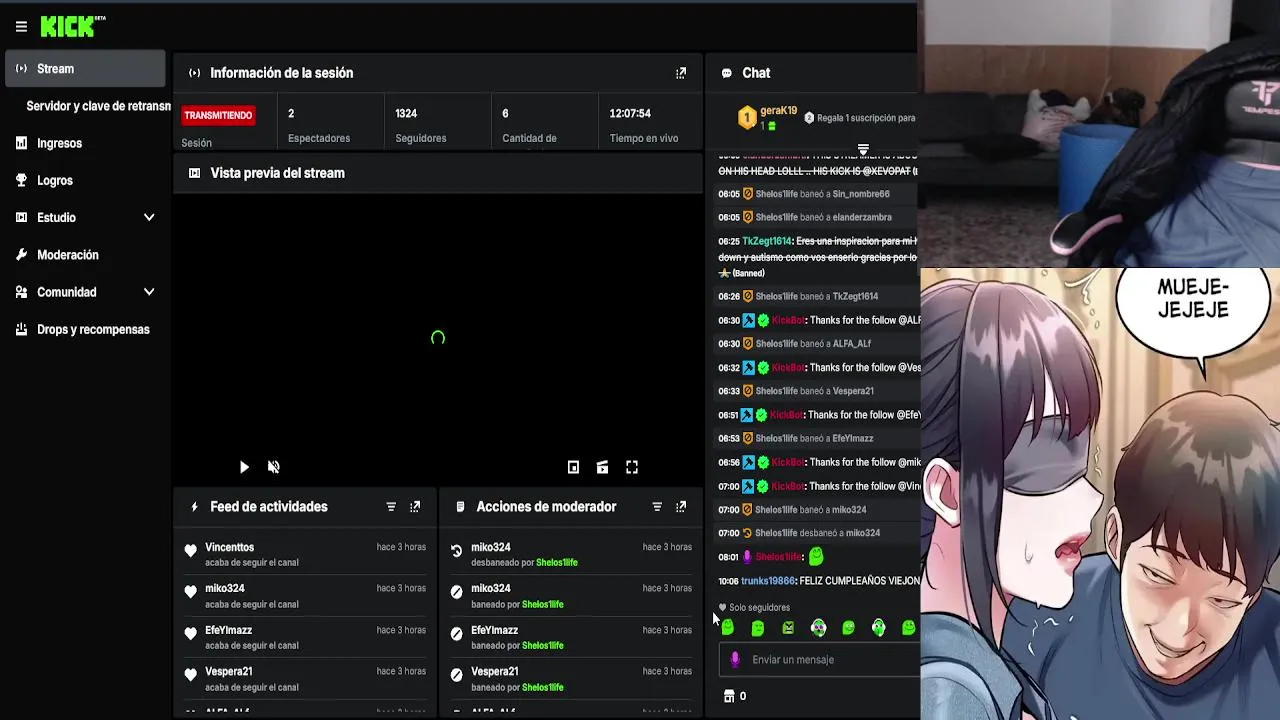Image resolution: width=1280 pixels, height=720 pixels.
Task: Expand the Comunidad submenu chevron
Action: (149, 292)
